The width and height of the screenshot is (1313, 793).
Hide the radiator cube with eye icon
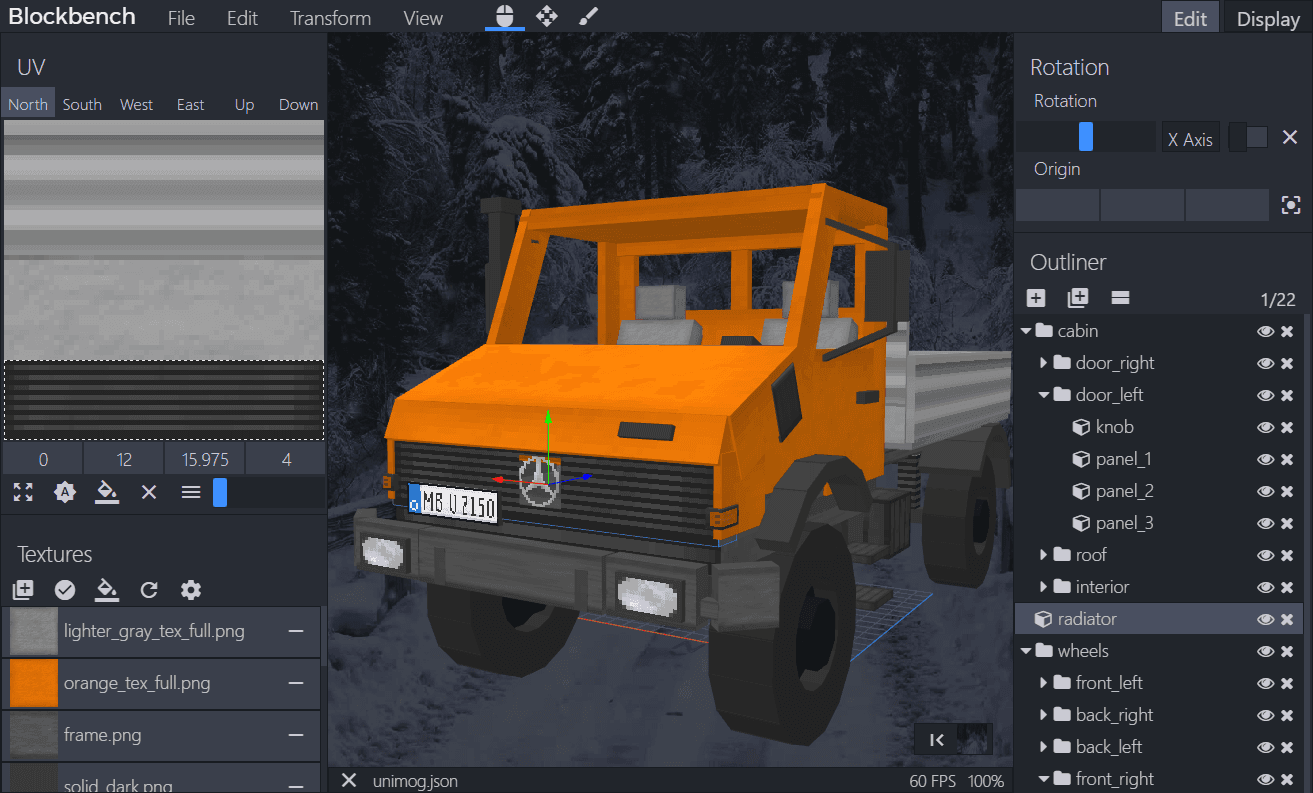pyautogui.click(x=1265, y=619)
